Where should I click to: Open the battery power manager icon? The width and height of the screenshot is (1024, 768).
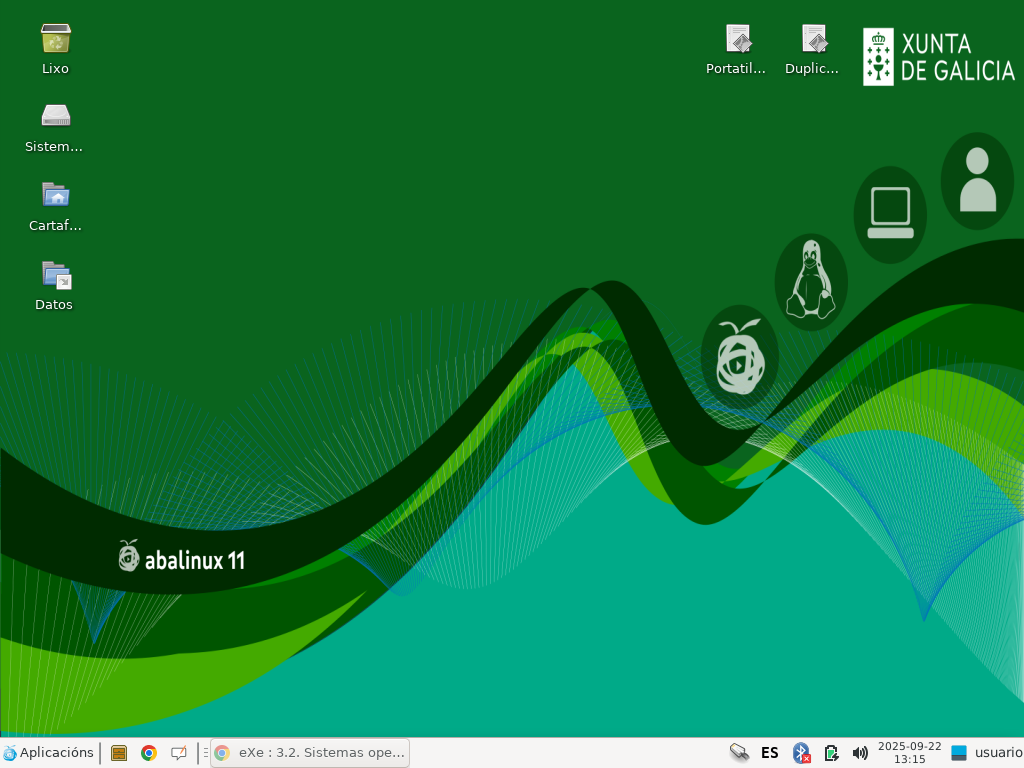point(831,753)
